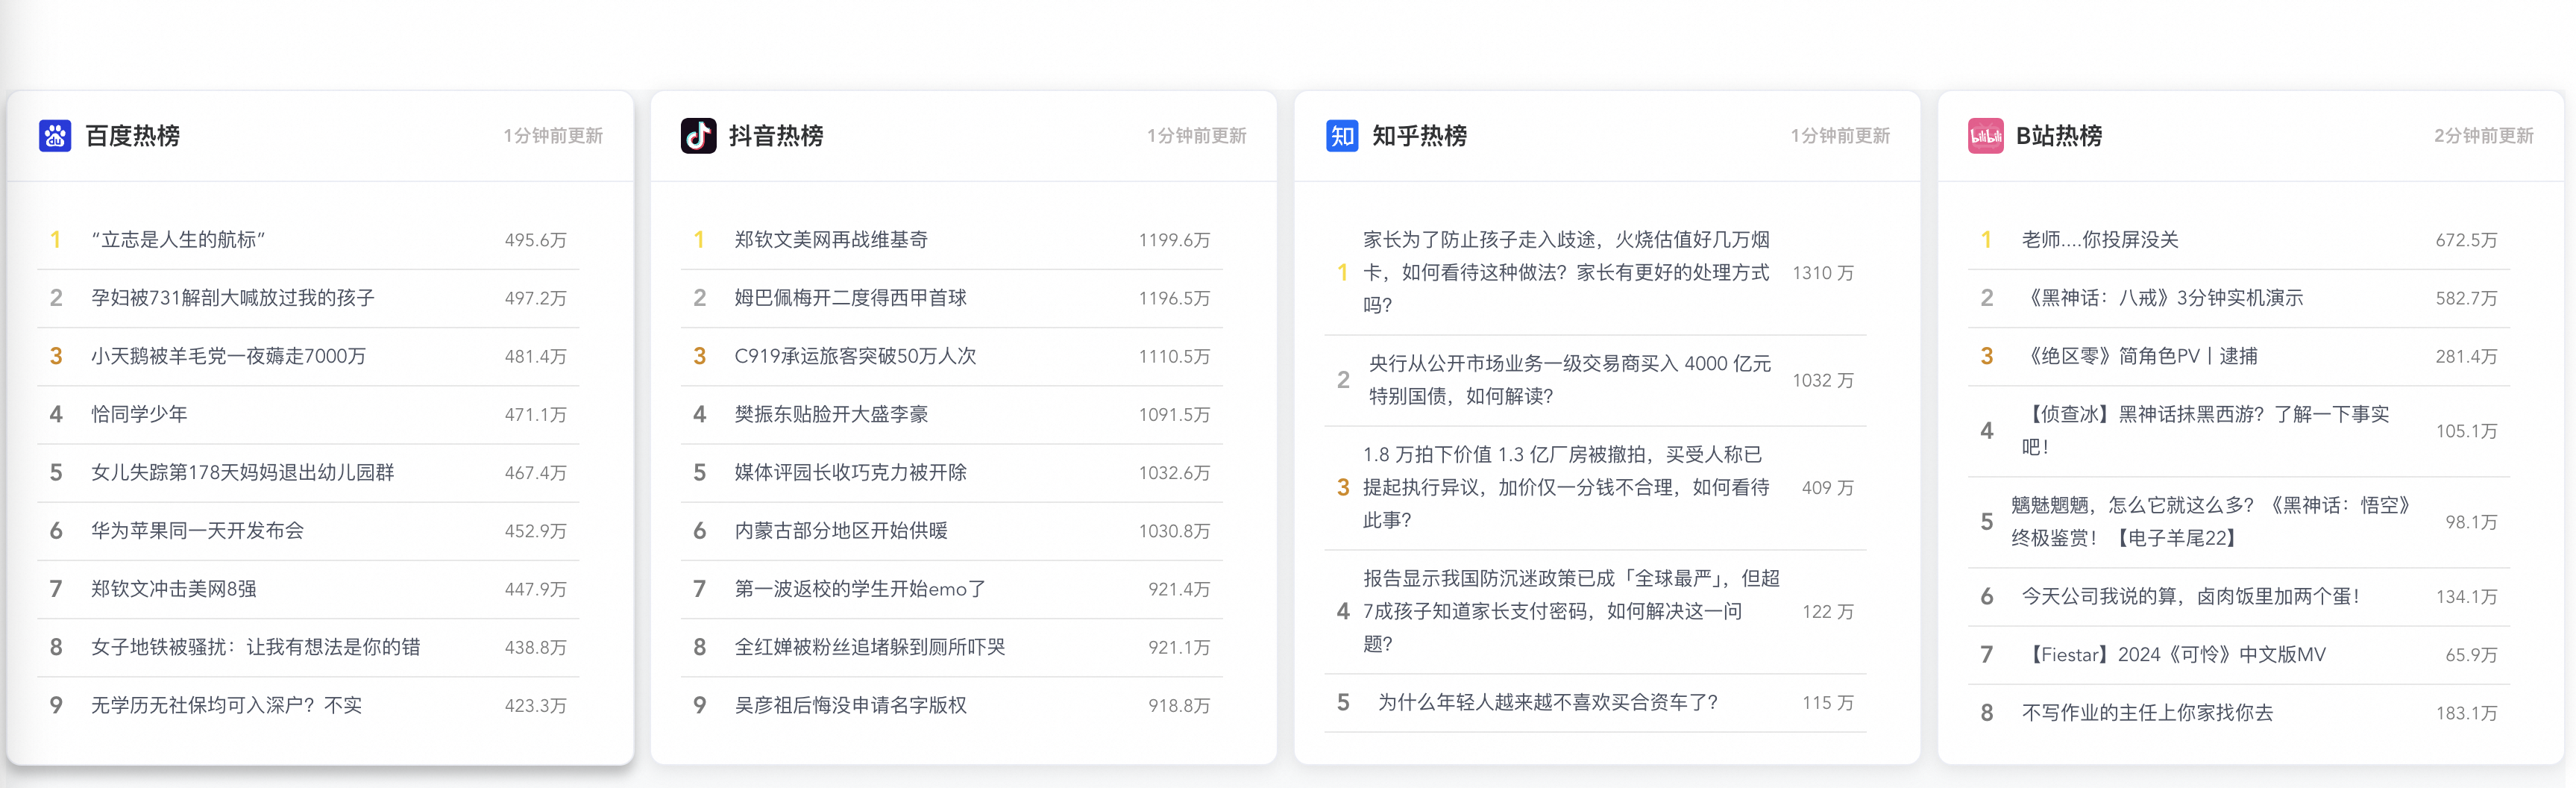Open Baidu topic "立志是人生的航标"
This screenshot has width=2576, height=788.
point(178,240)
